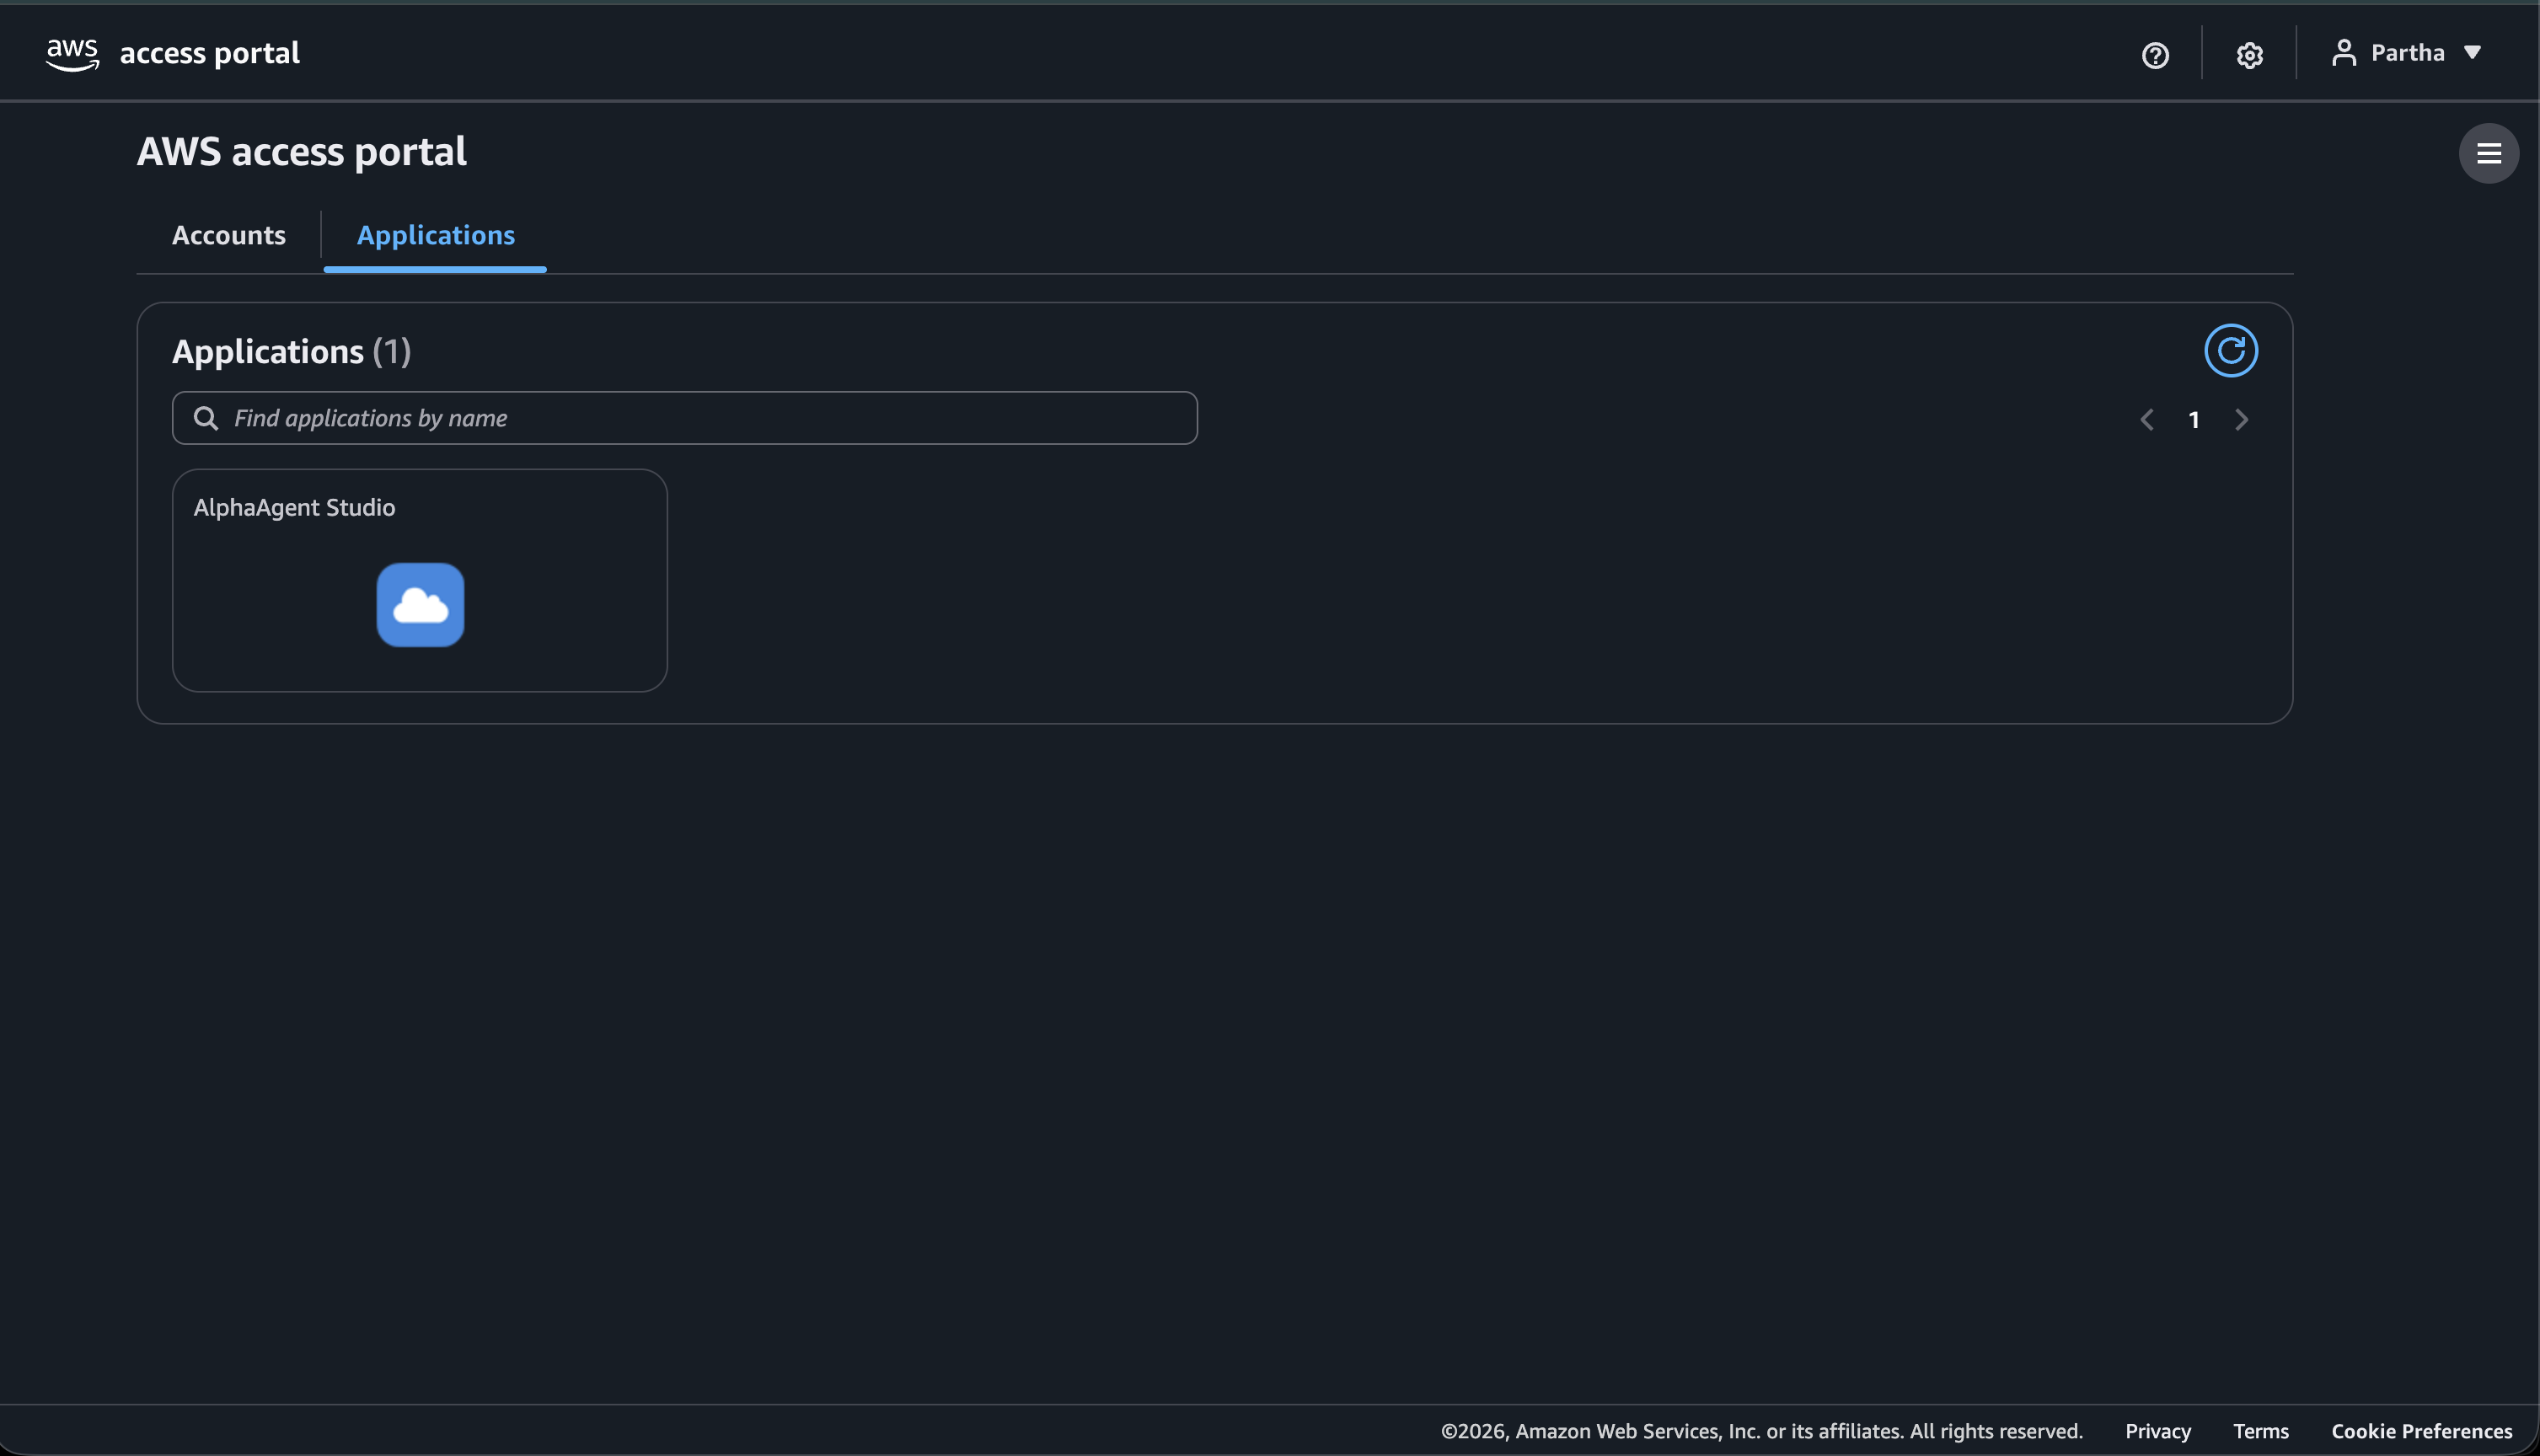The image size is (2540, 1456).
Task: Launch the AlphaAgent Studio cloud icon
Action: point(420,605)
